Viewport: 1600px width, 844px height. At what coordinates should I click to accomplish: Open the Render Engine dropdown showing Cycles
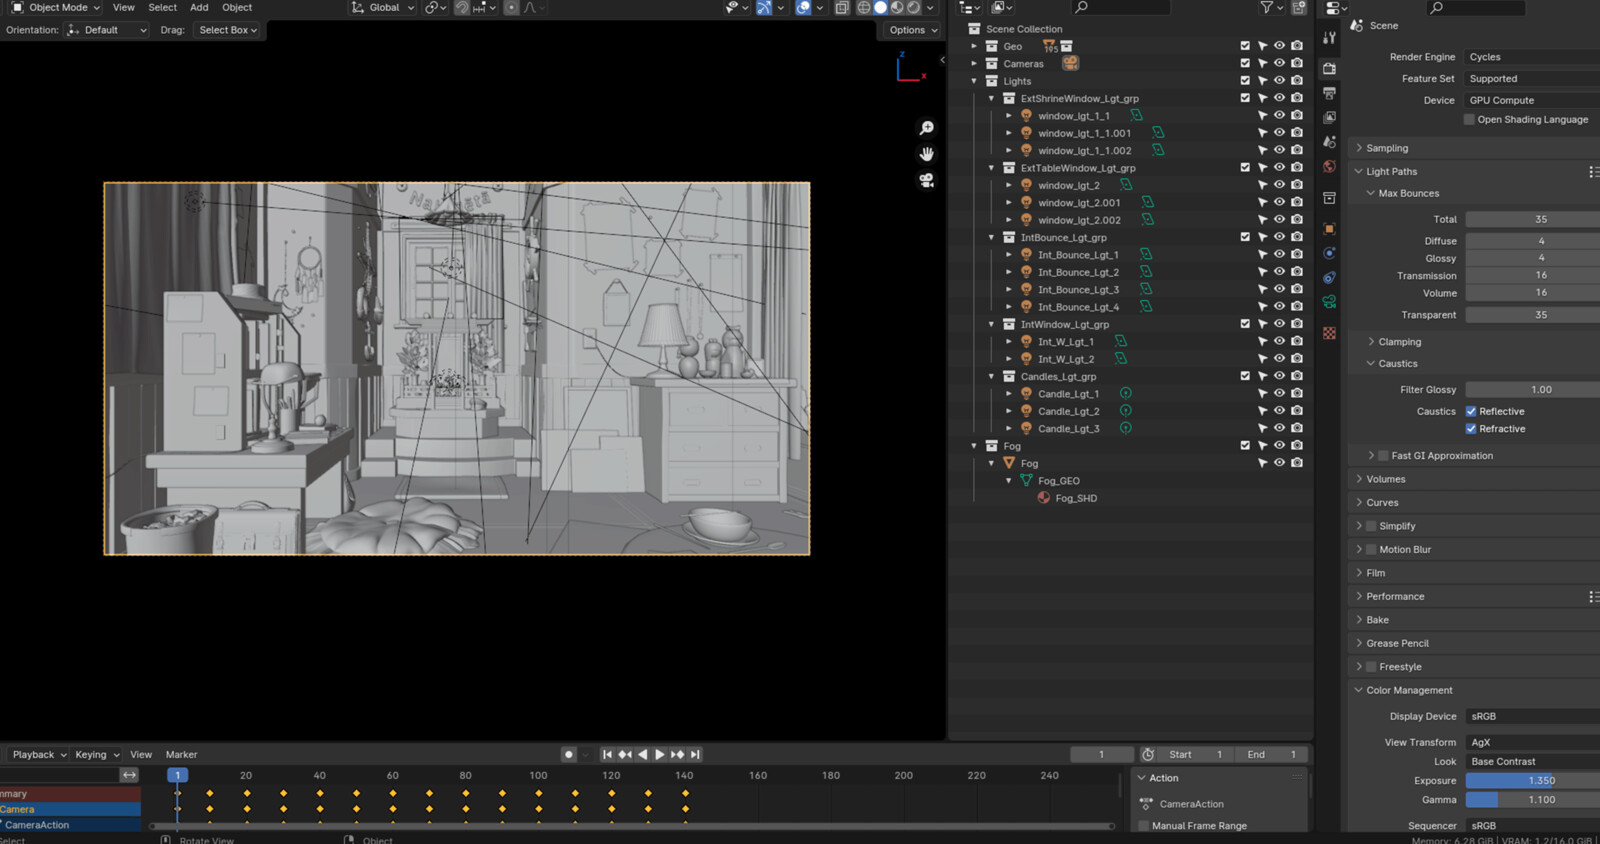coord(1532,57)
